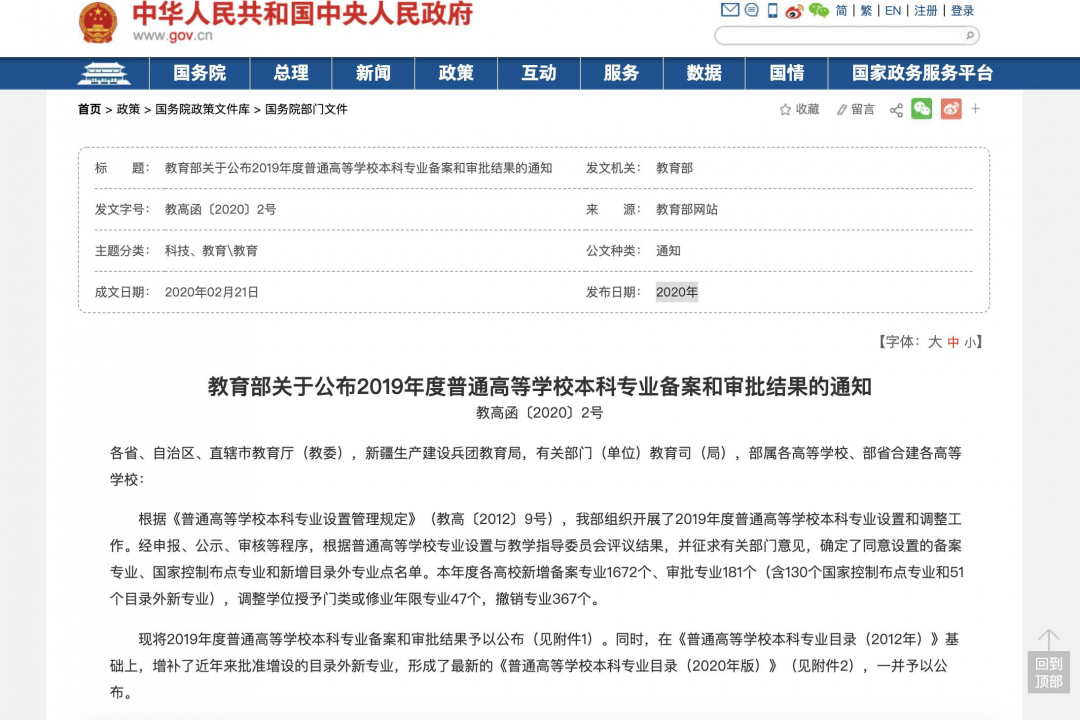Click the 中华人民共和国中央人民政府 site title
1080x720 pixels.
(x=302, y=14)
